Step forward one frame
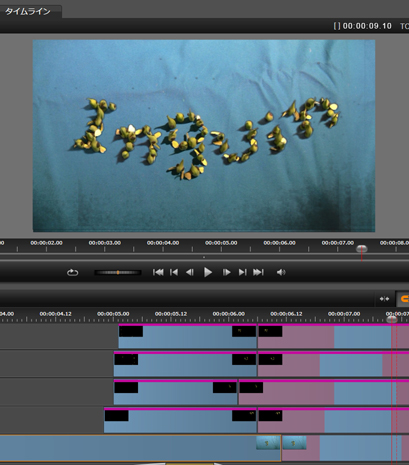 [x=226, y=273]
